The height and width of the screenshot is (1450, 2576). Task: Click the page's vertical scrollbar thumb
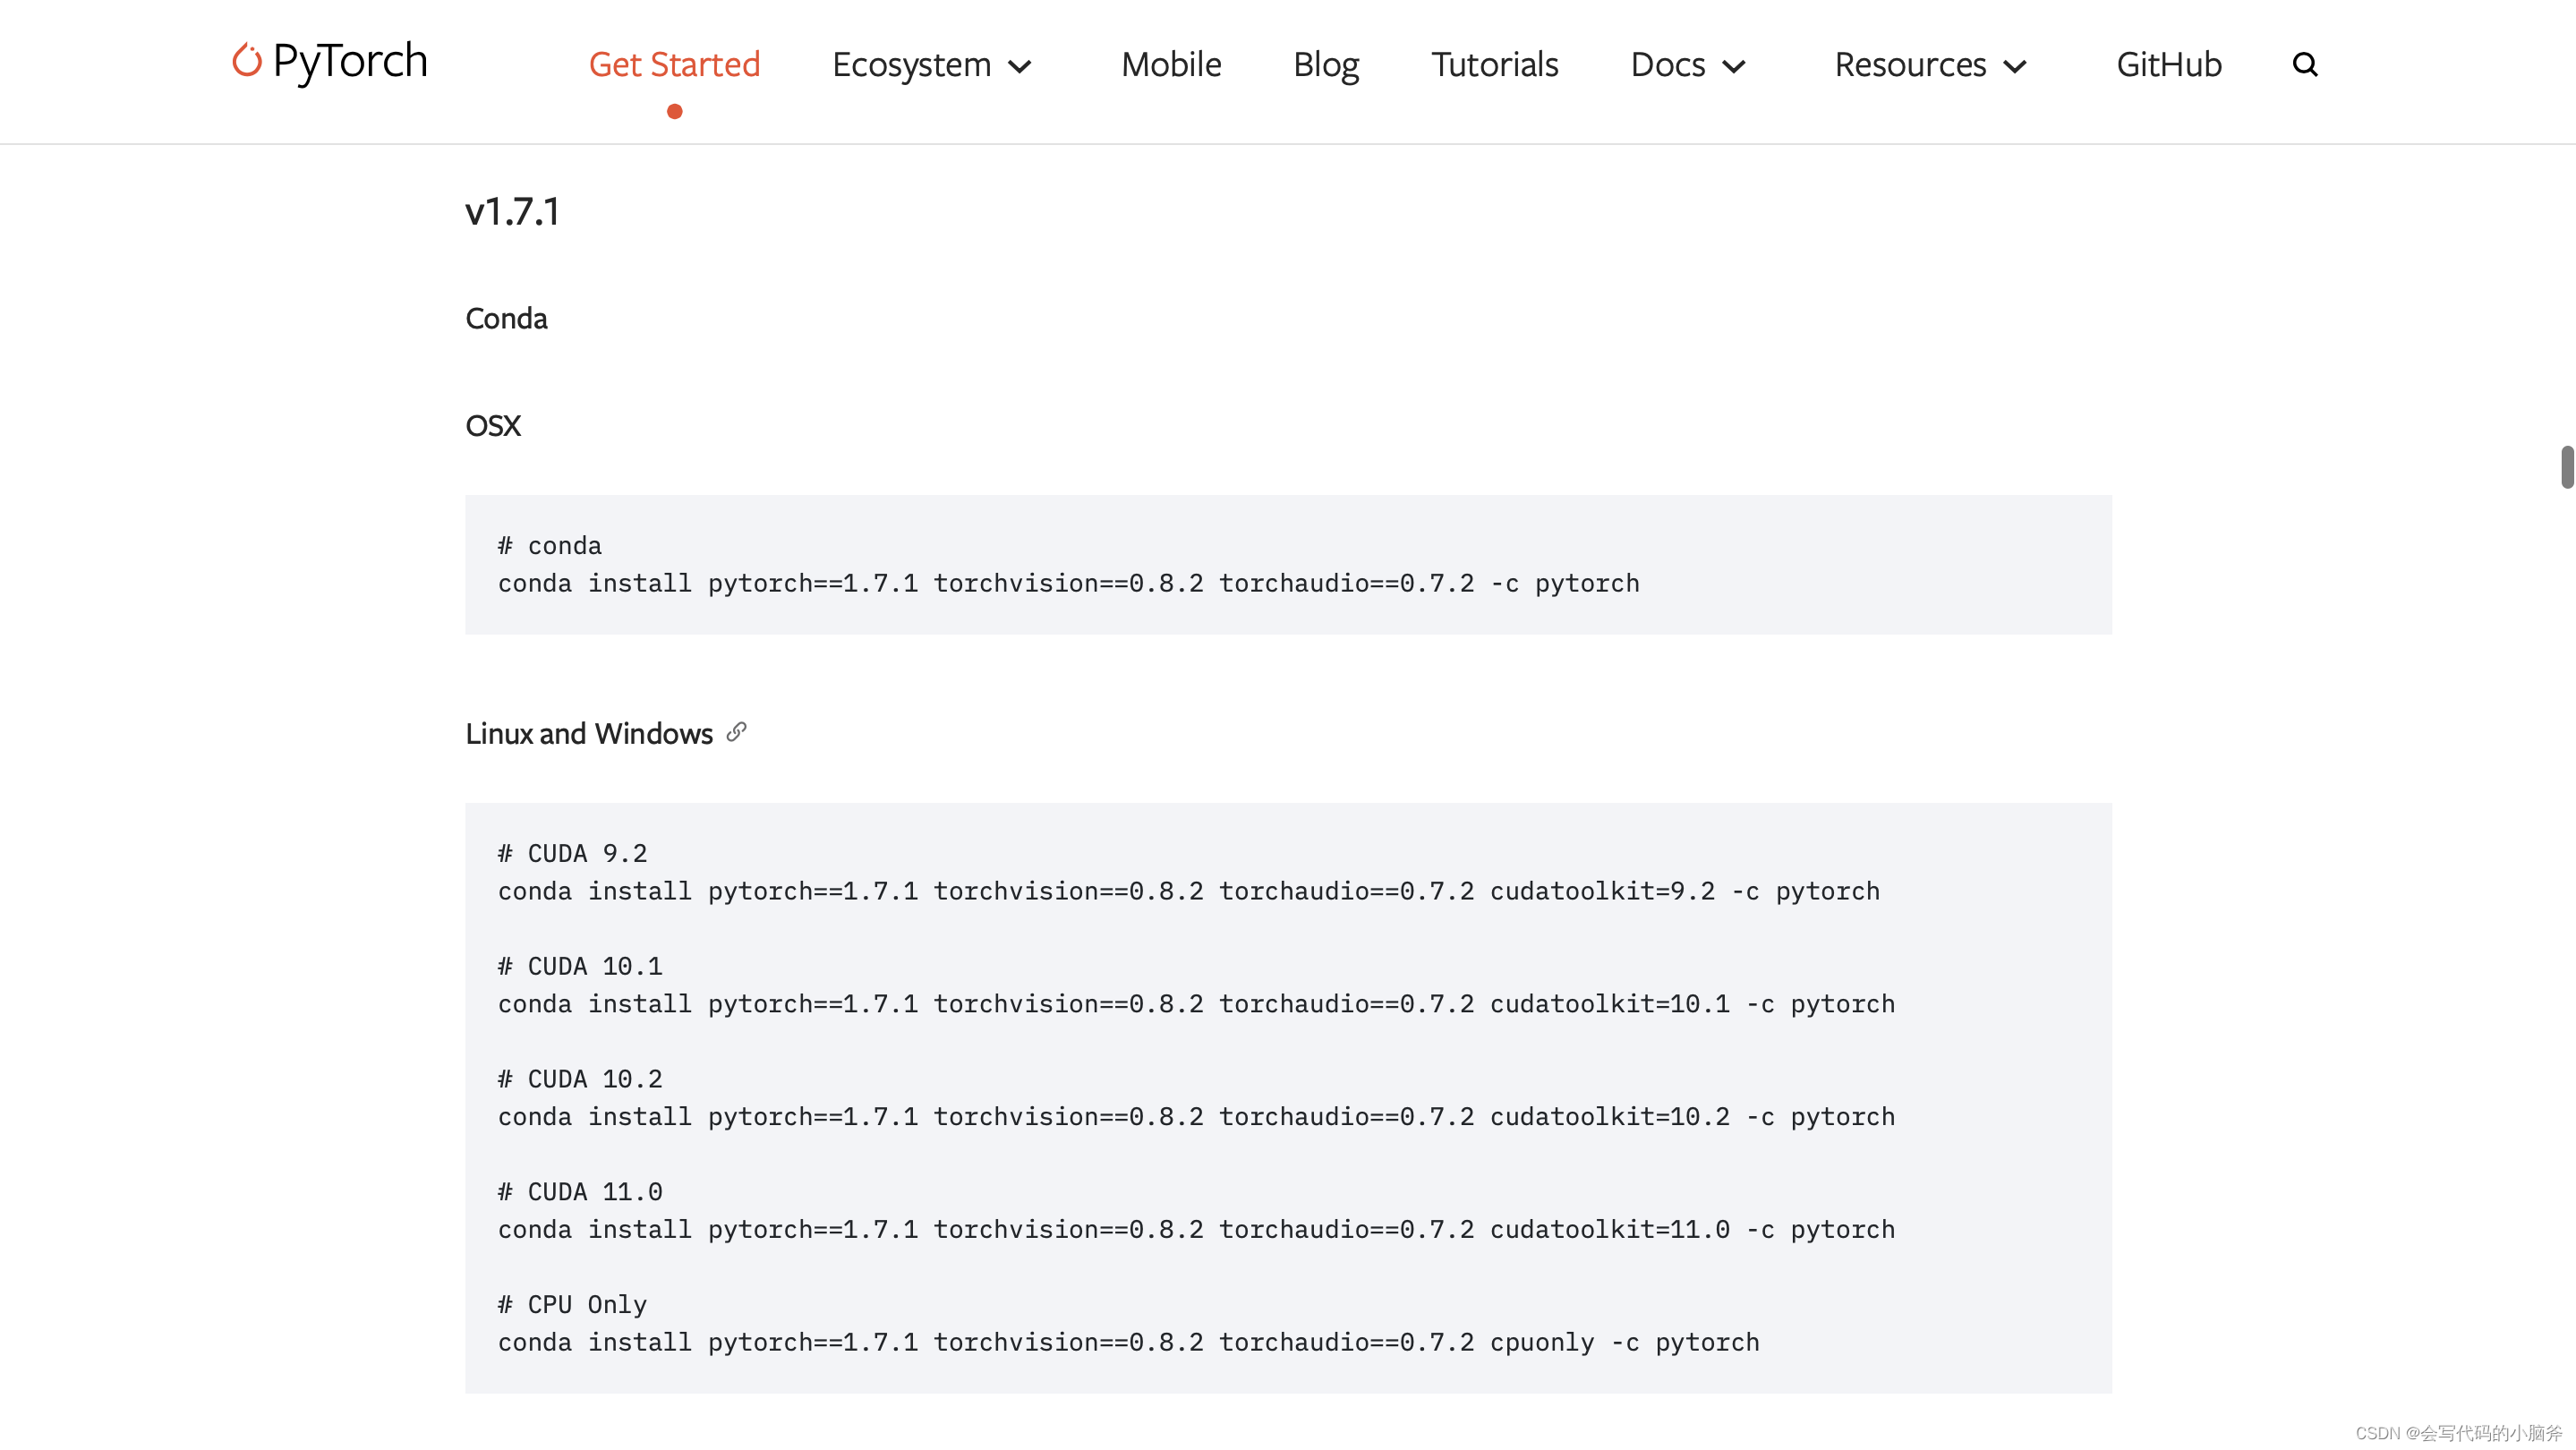coord(2566,467)
